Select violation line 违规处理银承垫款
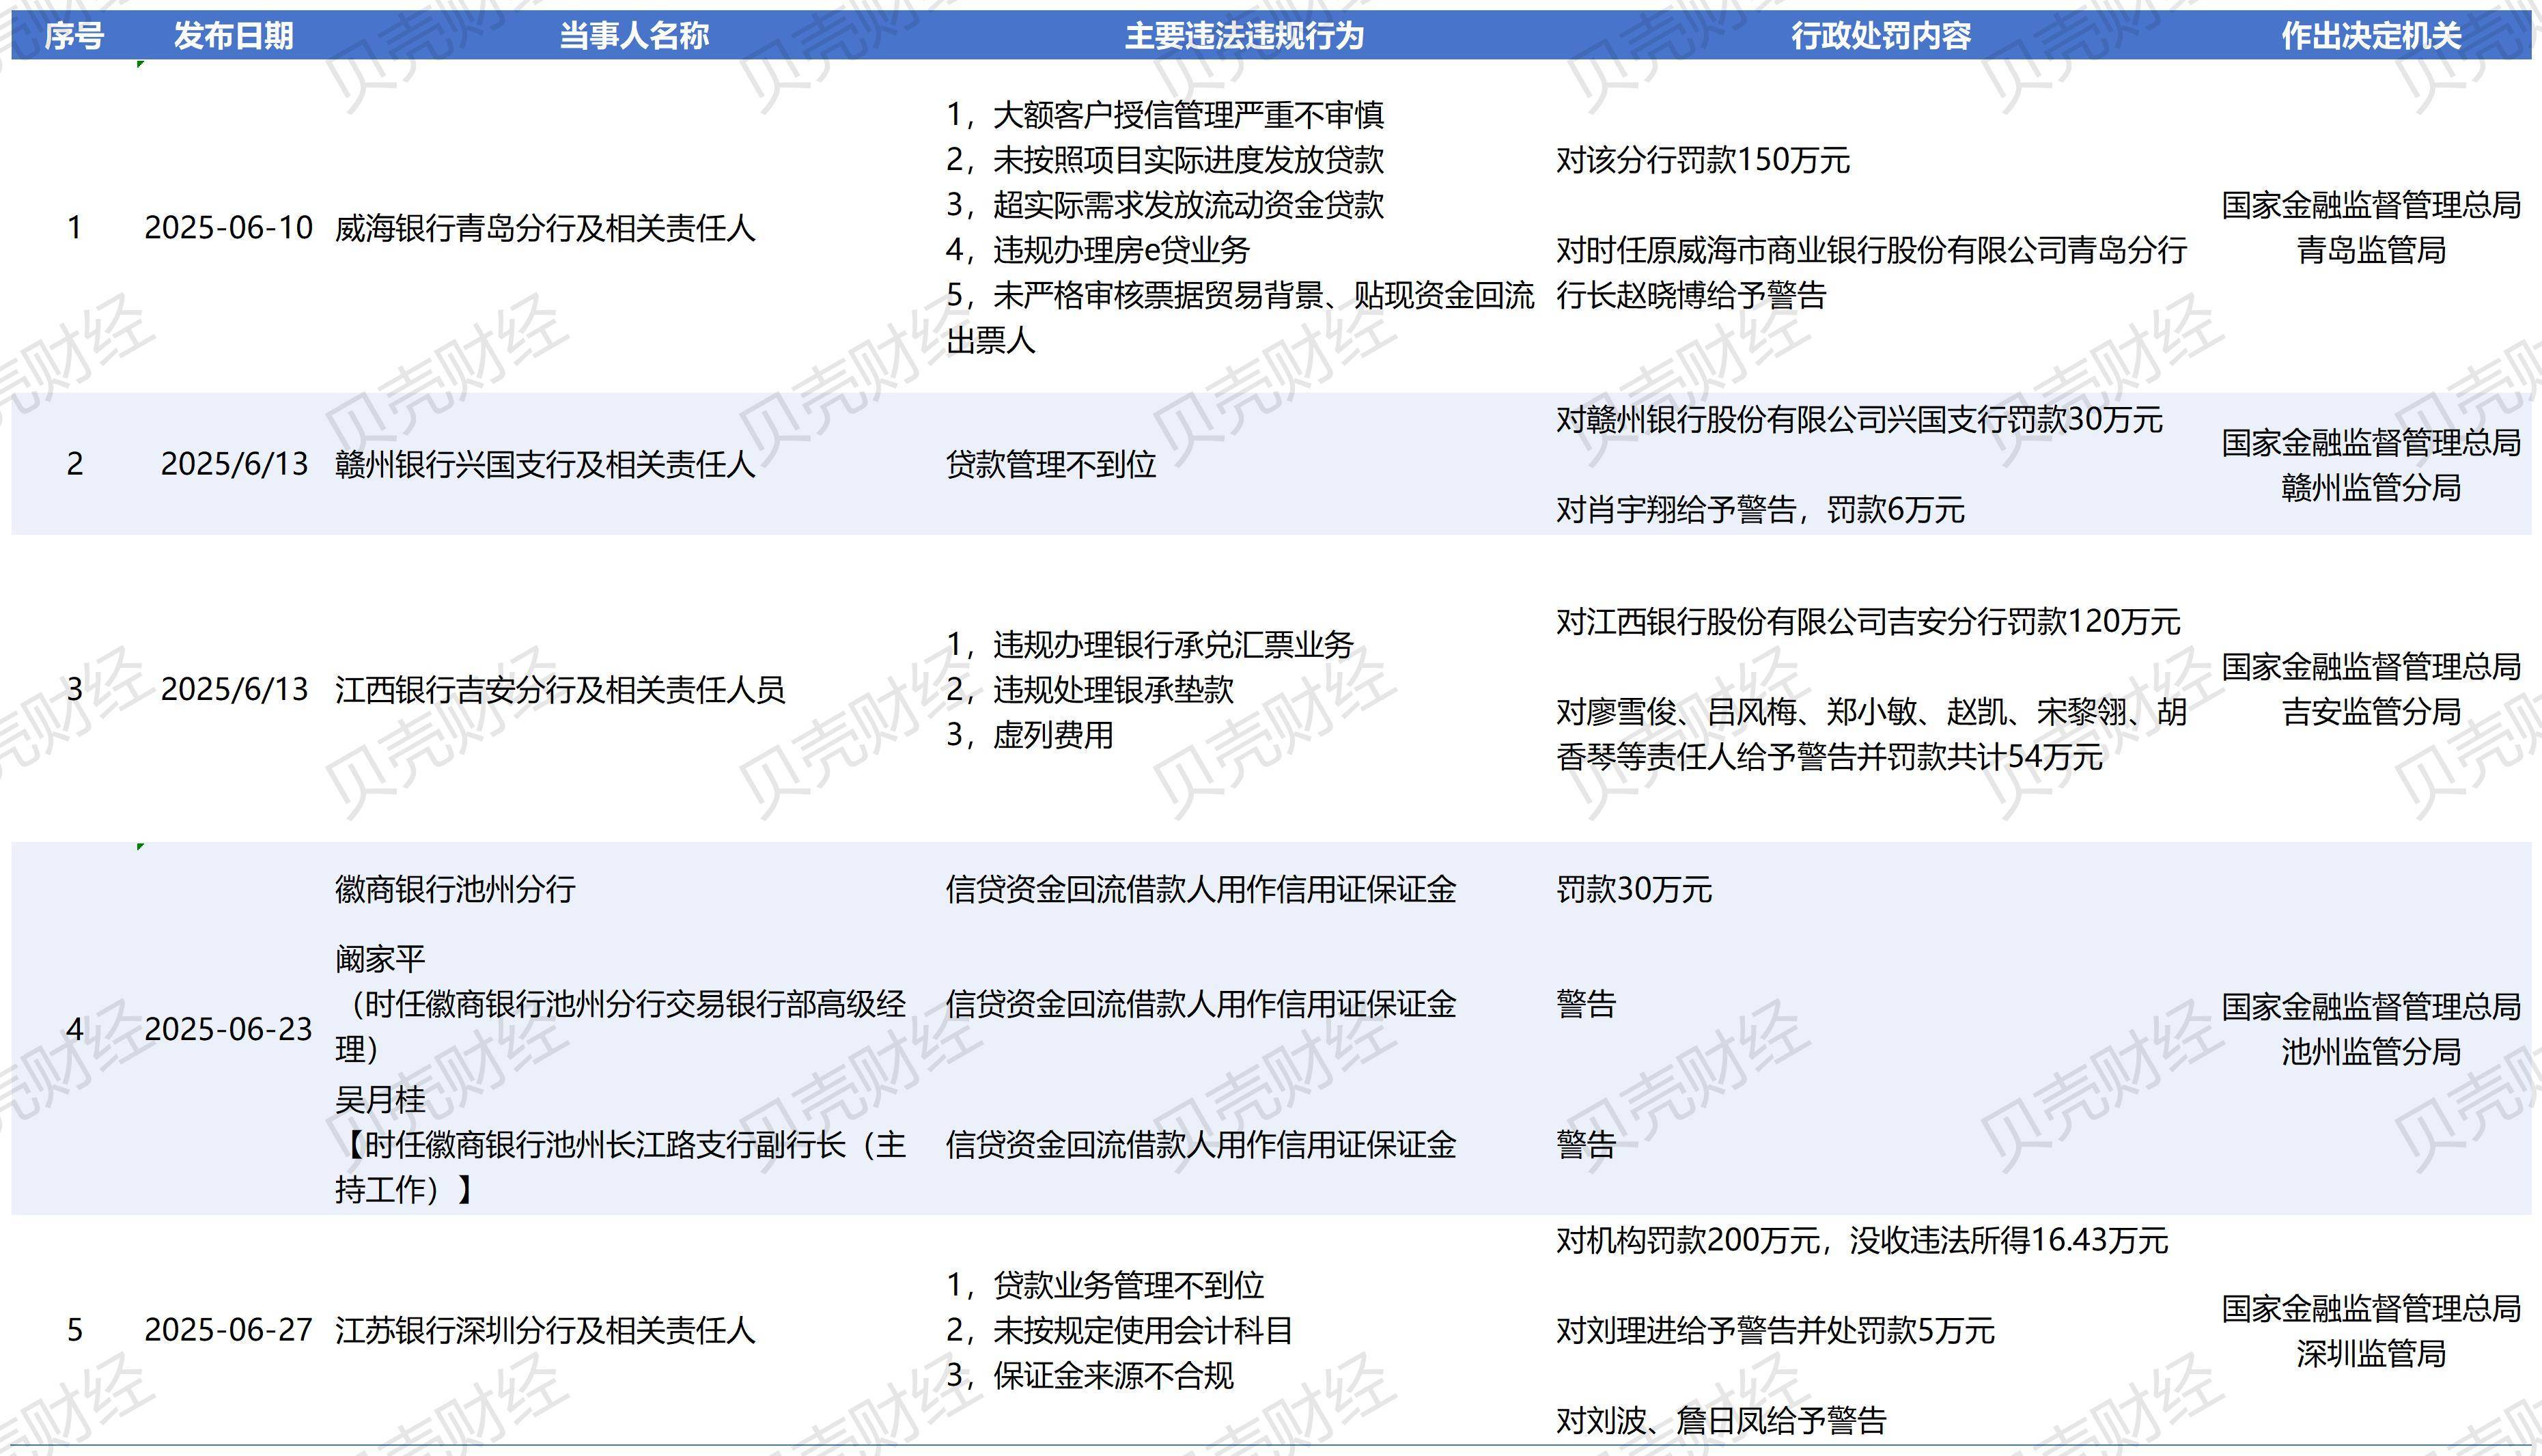 (1090, 690)
